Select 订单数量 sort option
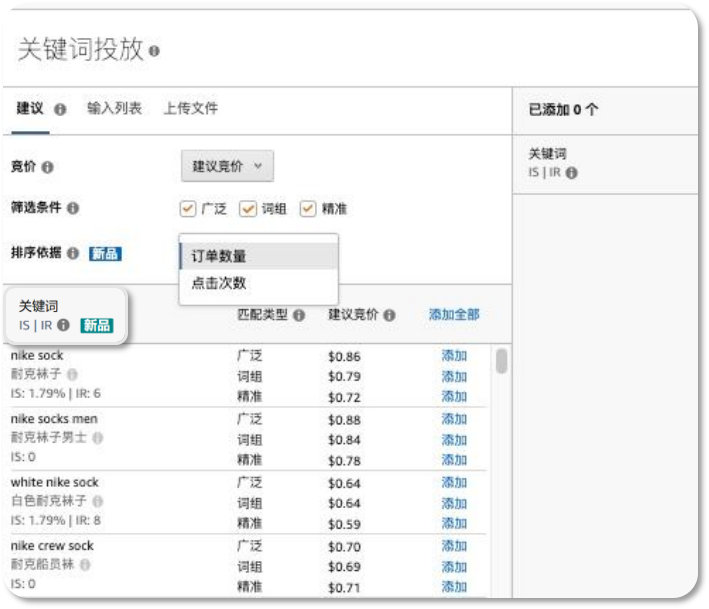Screen dimensions: 709x609 tap(259, 256)
